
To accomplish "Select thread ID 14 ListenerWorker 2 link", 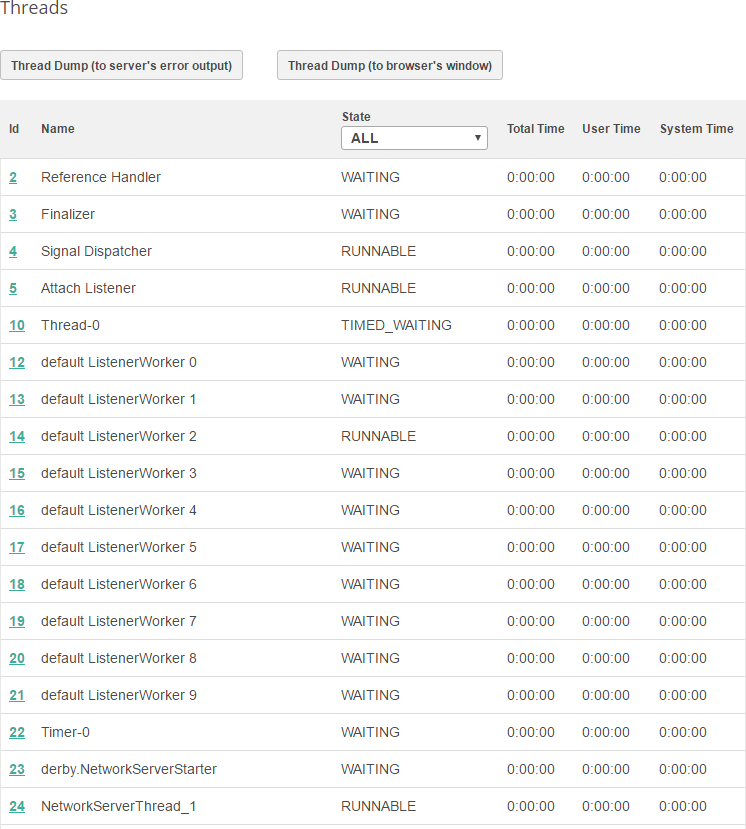I will (17, 437).
